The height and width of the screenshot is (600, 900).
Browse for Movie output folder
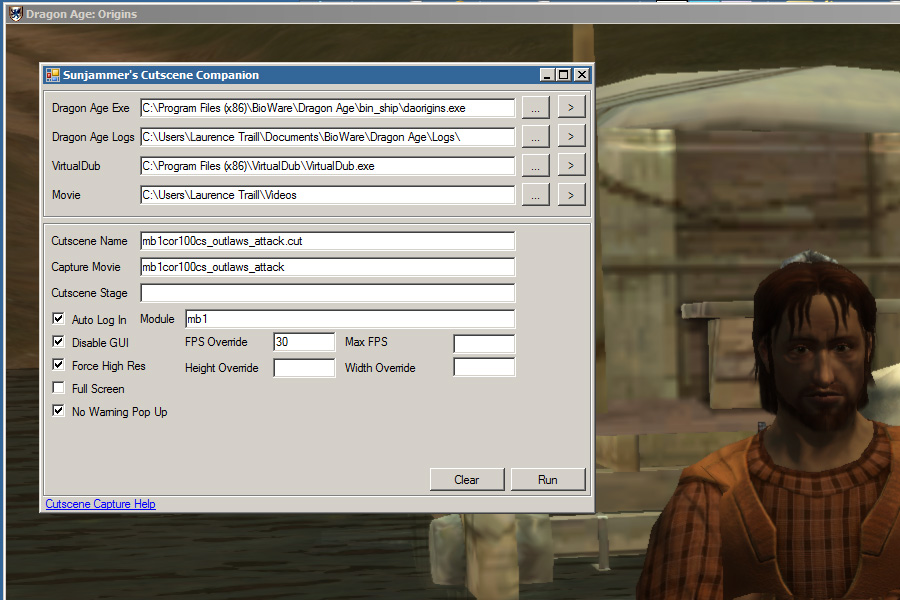pyautogui.click(x=535, y=195)
